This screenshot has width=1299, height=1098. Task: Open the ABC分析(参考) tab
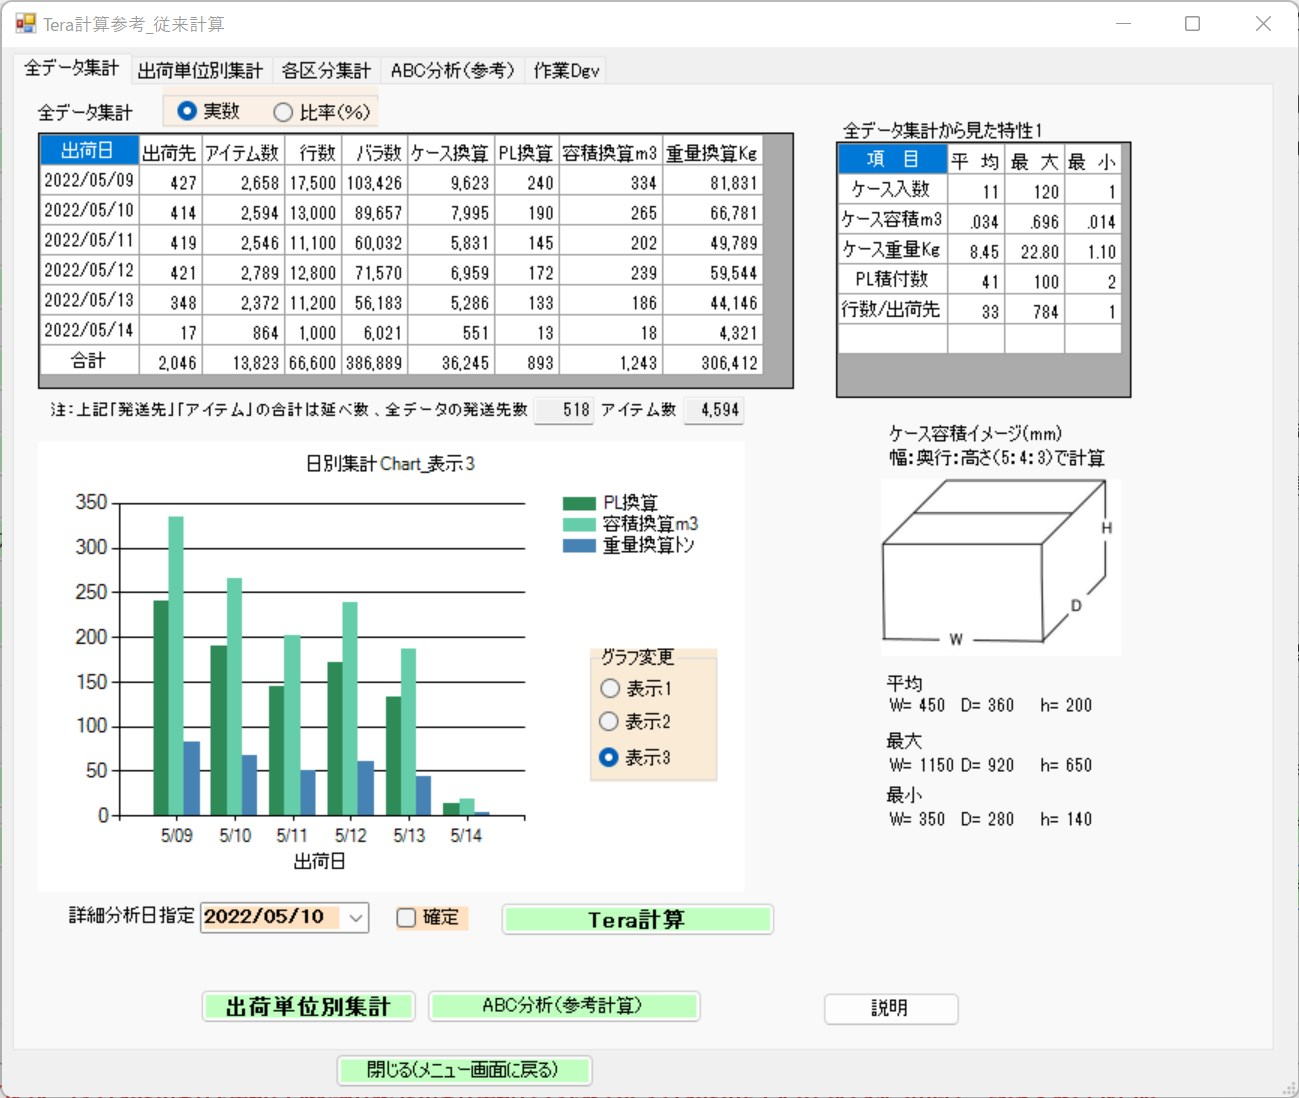click(452, 70)
